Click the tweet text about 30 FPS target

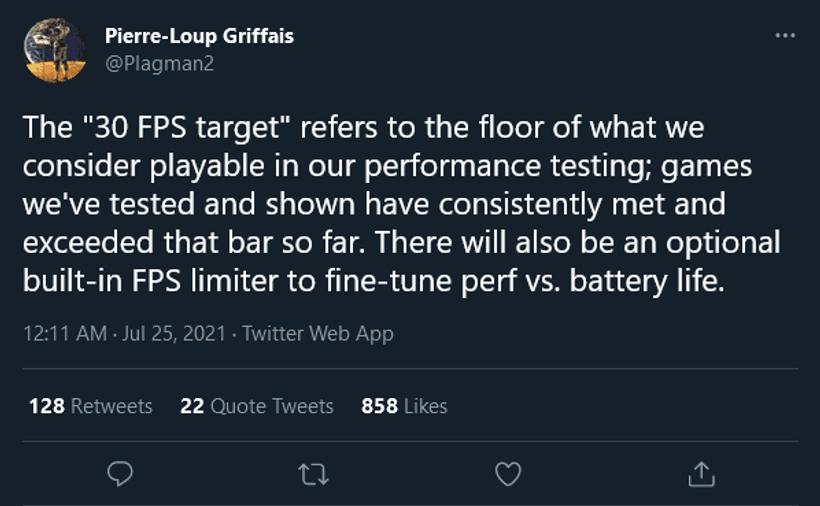(402, 204)
